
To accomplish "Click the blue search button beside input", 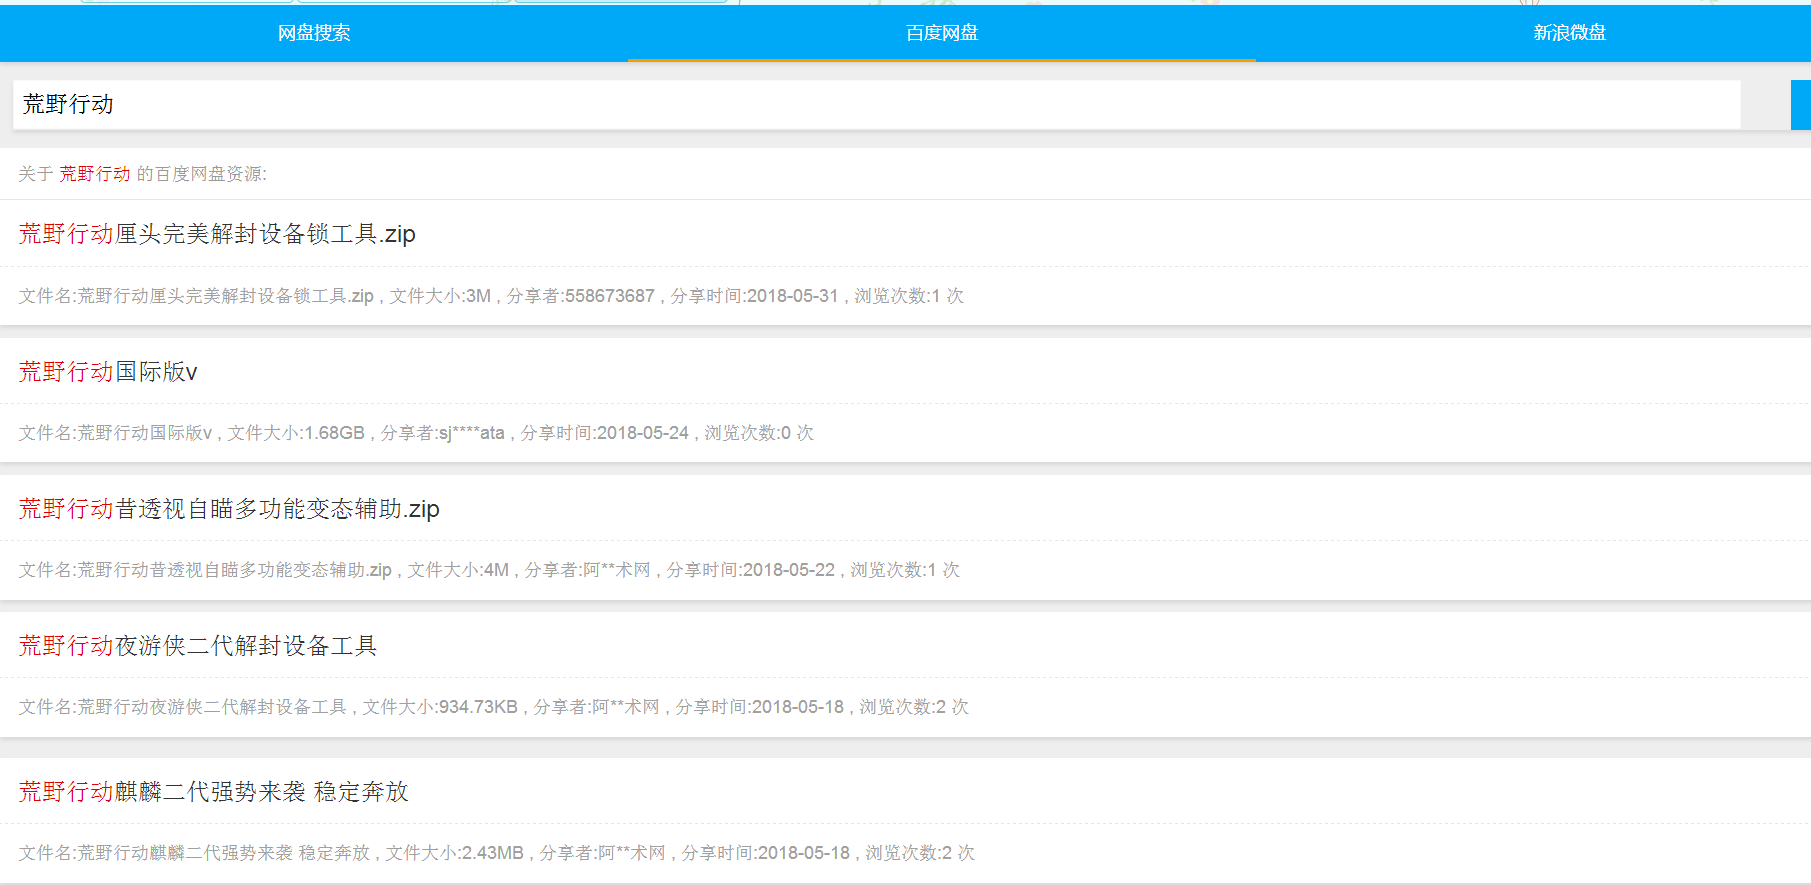I will tap(1800, 105).
